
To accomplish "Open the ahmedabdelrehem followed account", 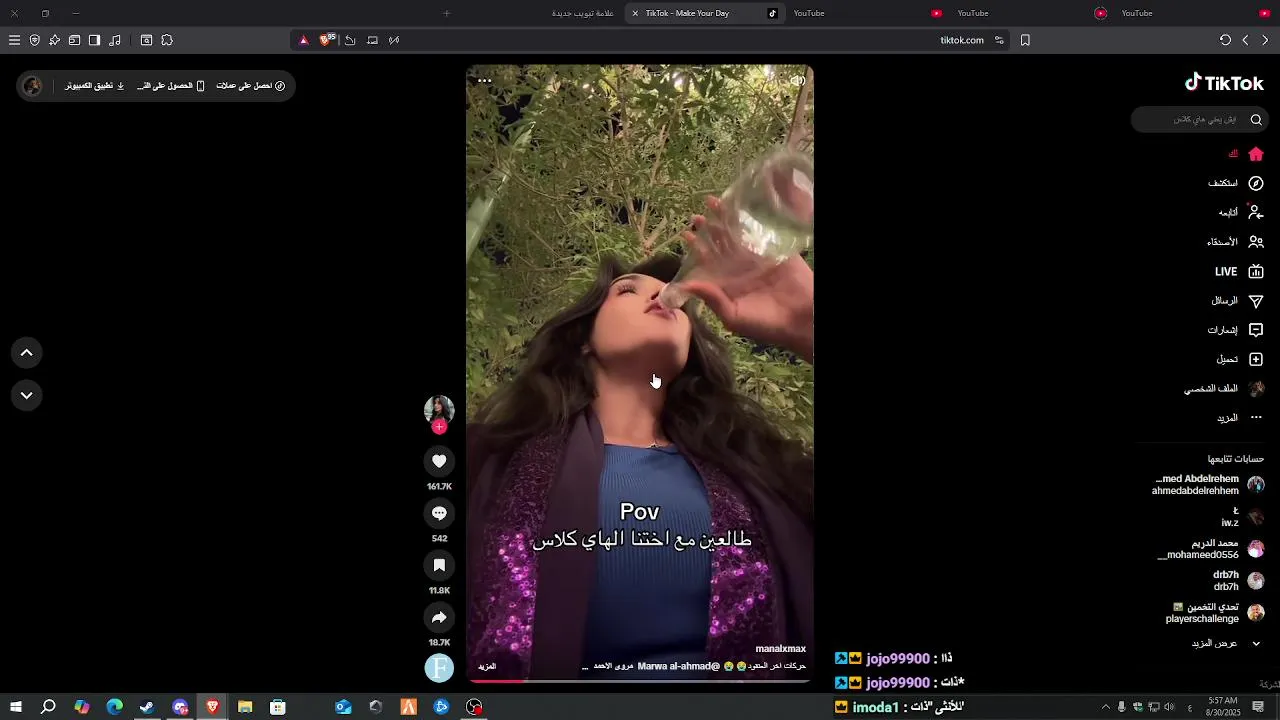I will [1208, 485].
